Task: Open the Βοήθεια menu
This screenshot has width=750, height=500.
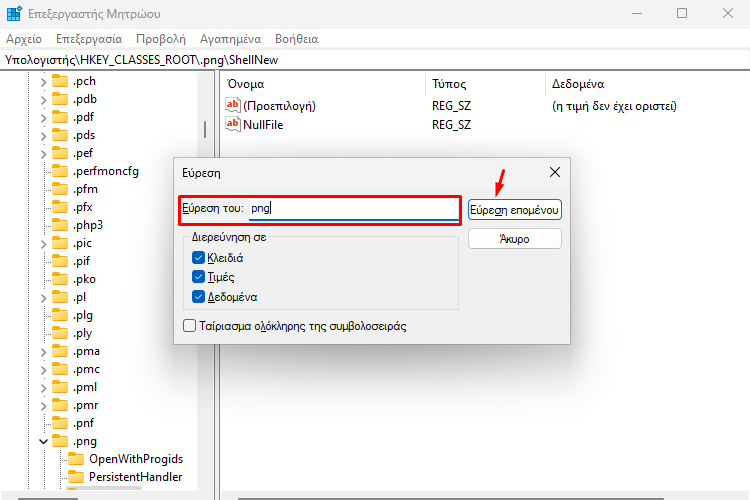Action: pyautogui.click(x=297, y=39)
